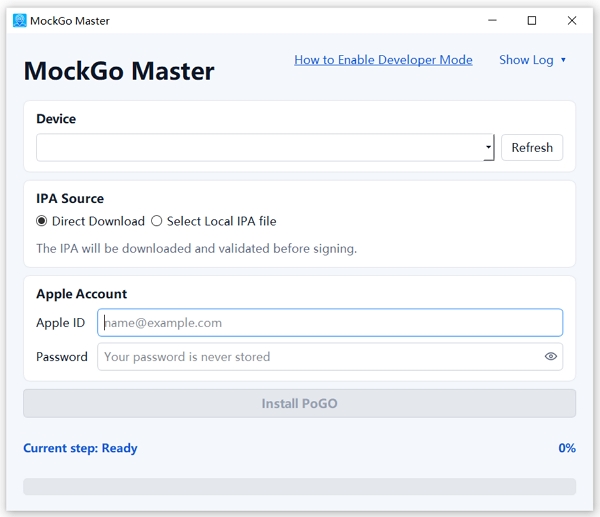The height and width of the screenshot is (517, 600).
Task: Toggle password visibility eye icon
Action: [x=551, y=356]
